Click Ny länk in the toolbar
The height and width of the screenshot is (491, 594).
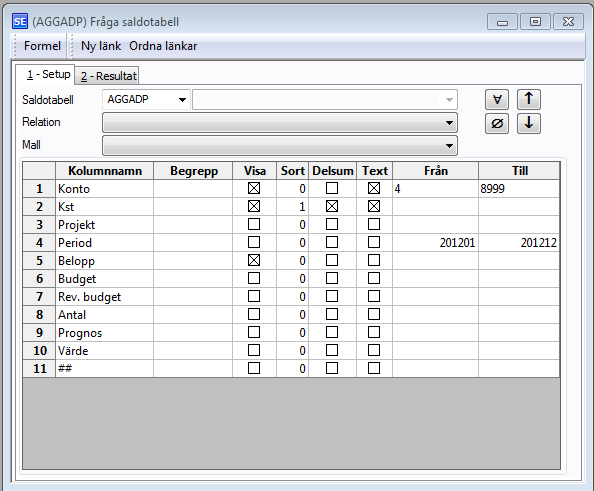click(x=101, y=46)
